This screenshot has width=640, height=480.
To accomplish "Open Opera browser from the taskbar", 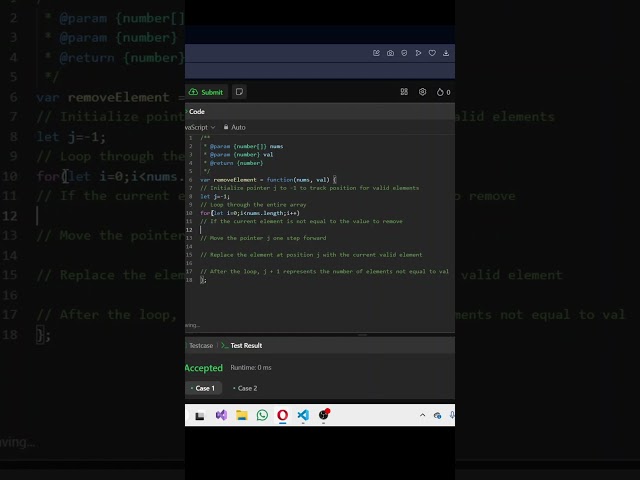I will [x=282, y=415].
